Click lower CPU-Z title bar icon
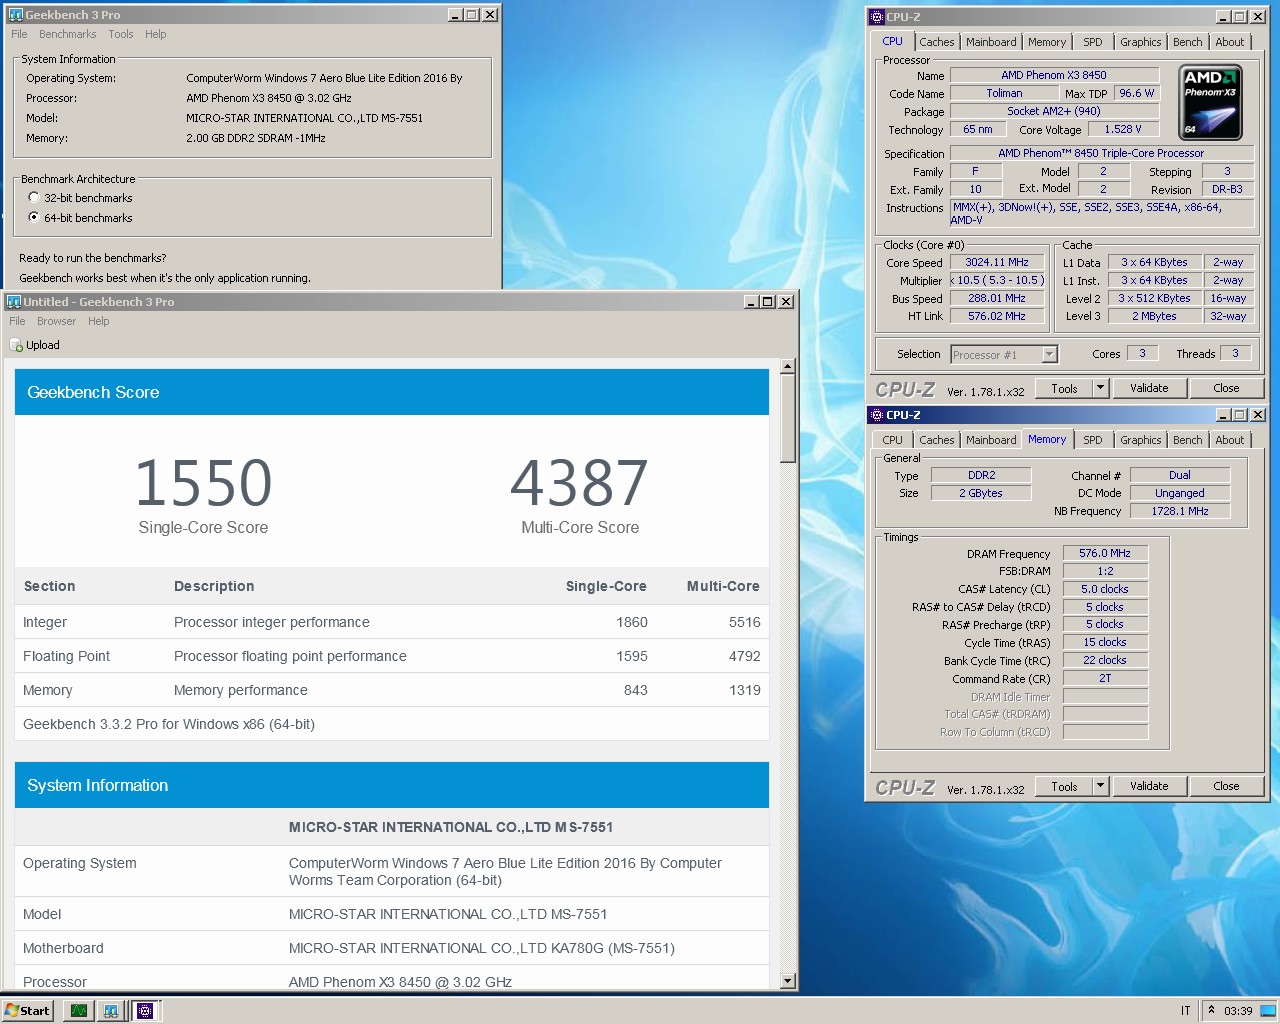 pos(877,415)
